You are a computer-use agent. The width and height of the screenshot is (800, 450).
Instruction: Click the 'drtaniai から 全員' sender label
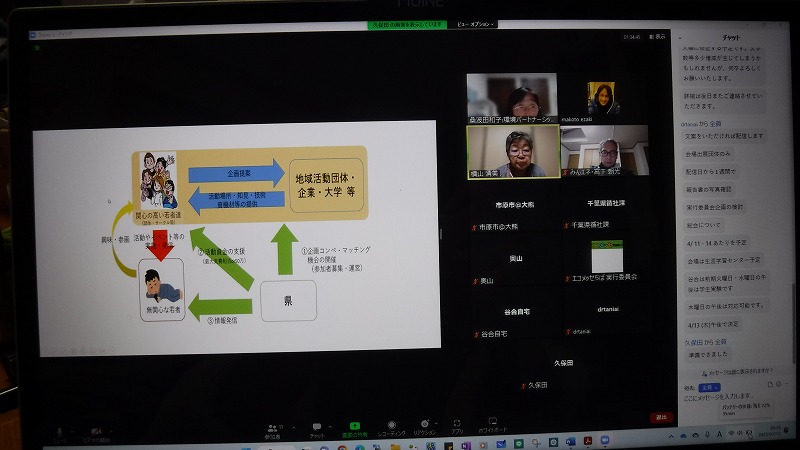click(x=701, y=124)
